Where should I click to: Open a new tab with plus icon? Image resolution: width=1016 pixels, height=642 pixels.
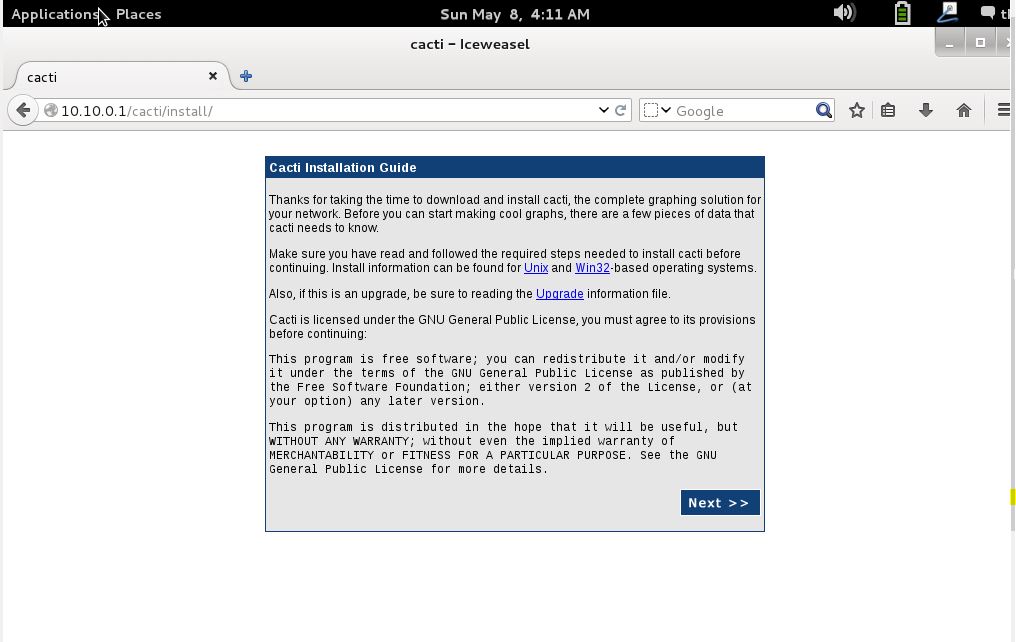click(x=246, y=76)
